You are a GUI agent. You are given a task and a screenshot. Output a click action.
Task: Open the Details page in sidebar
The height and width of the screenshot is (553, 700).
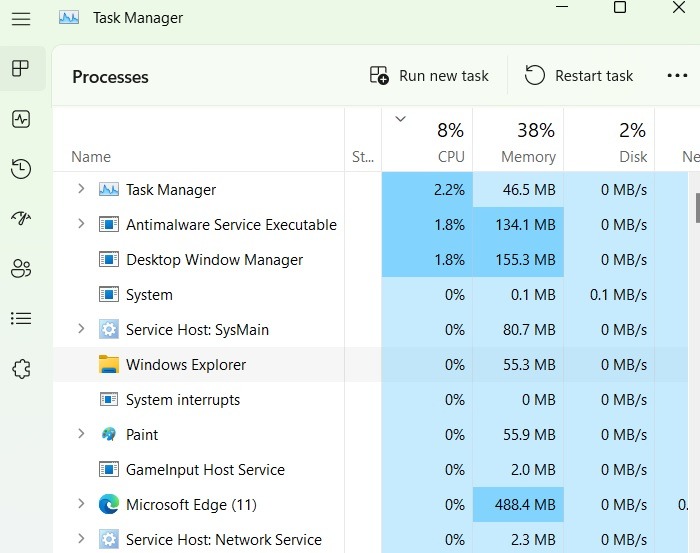(x=21, y=318)
